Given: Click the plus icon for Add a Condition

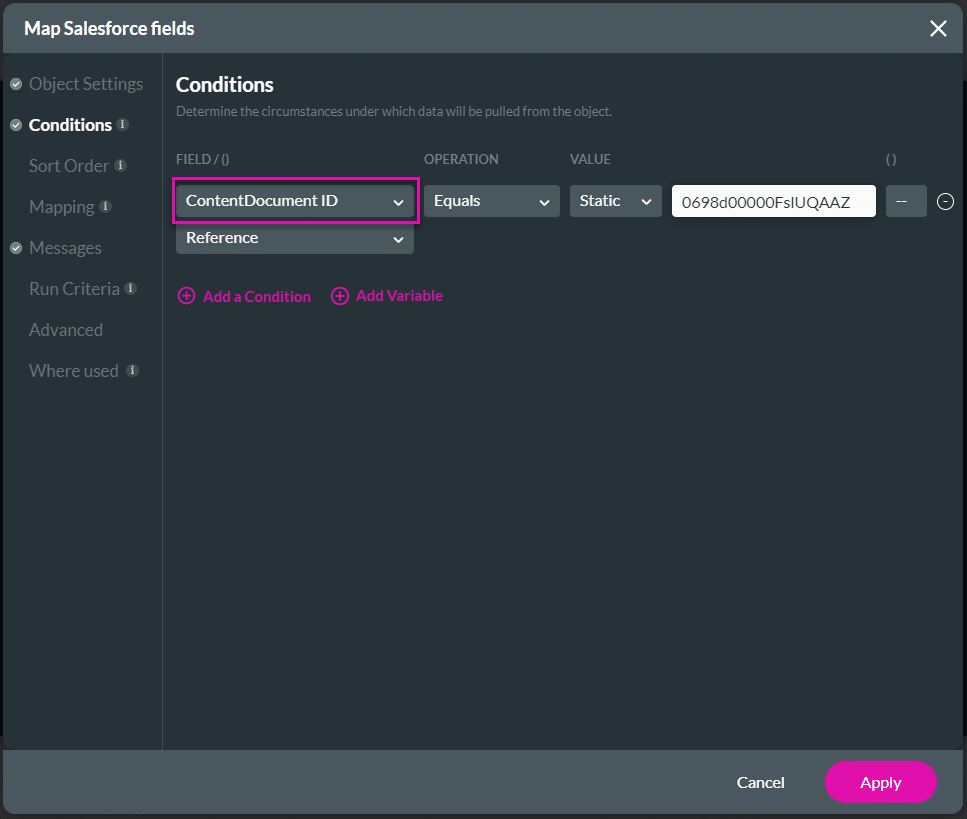Looking at the screenshot, I should [187, 296].
